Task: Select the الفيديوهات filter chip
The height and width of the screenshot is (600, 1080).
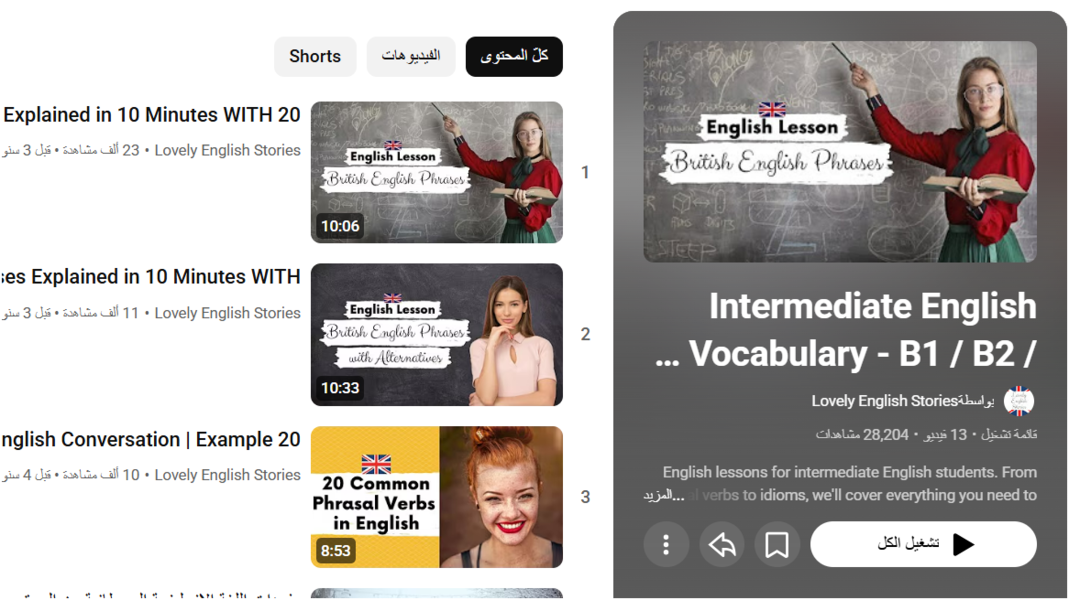Action: 411,57
